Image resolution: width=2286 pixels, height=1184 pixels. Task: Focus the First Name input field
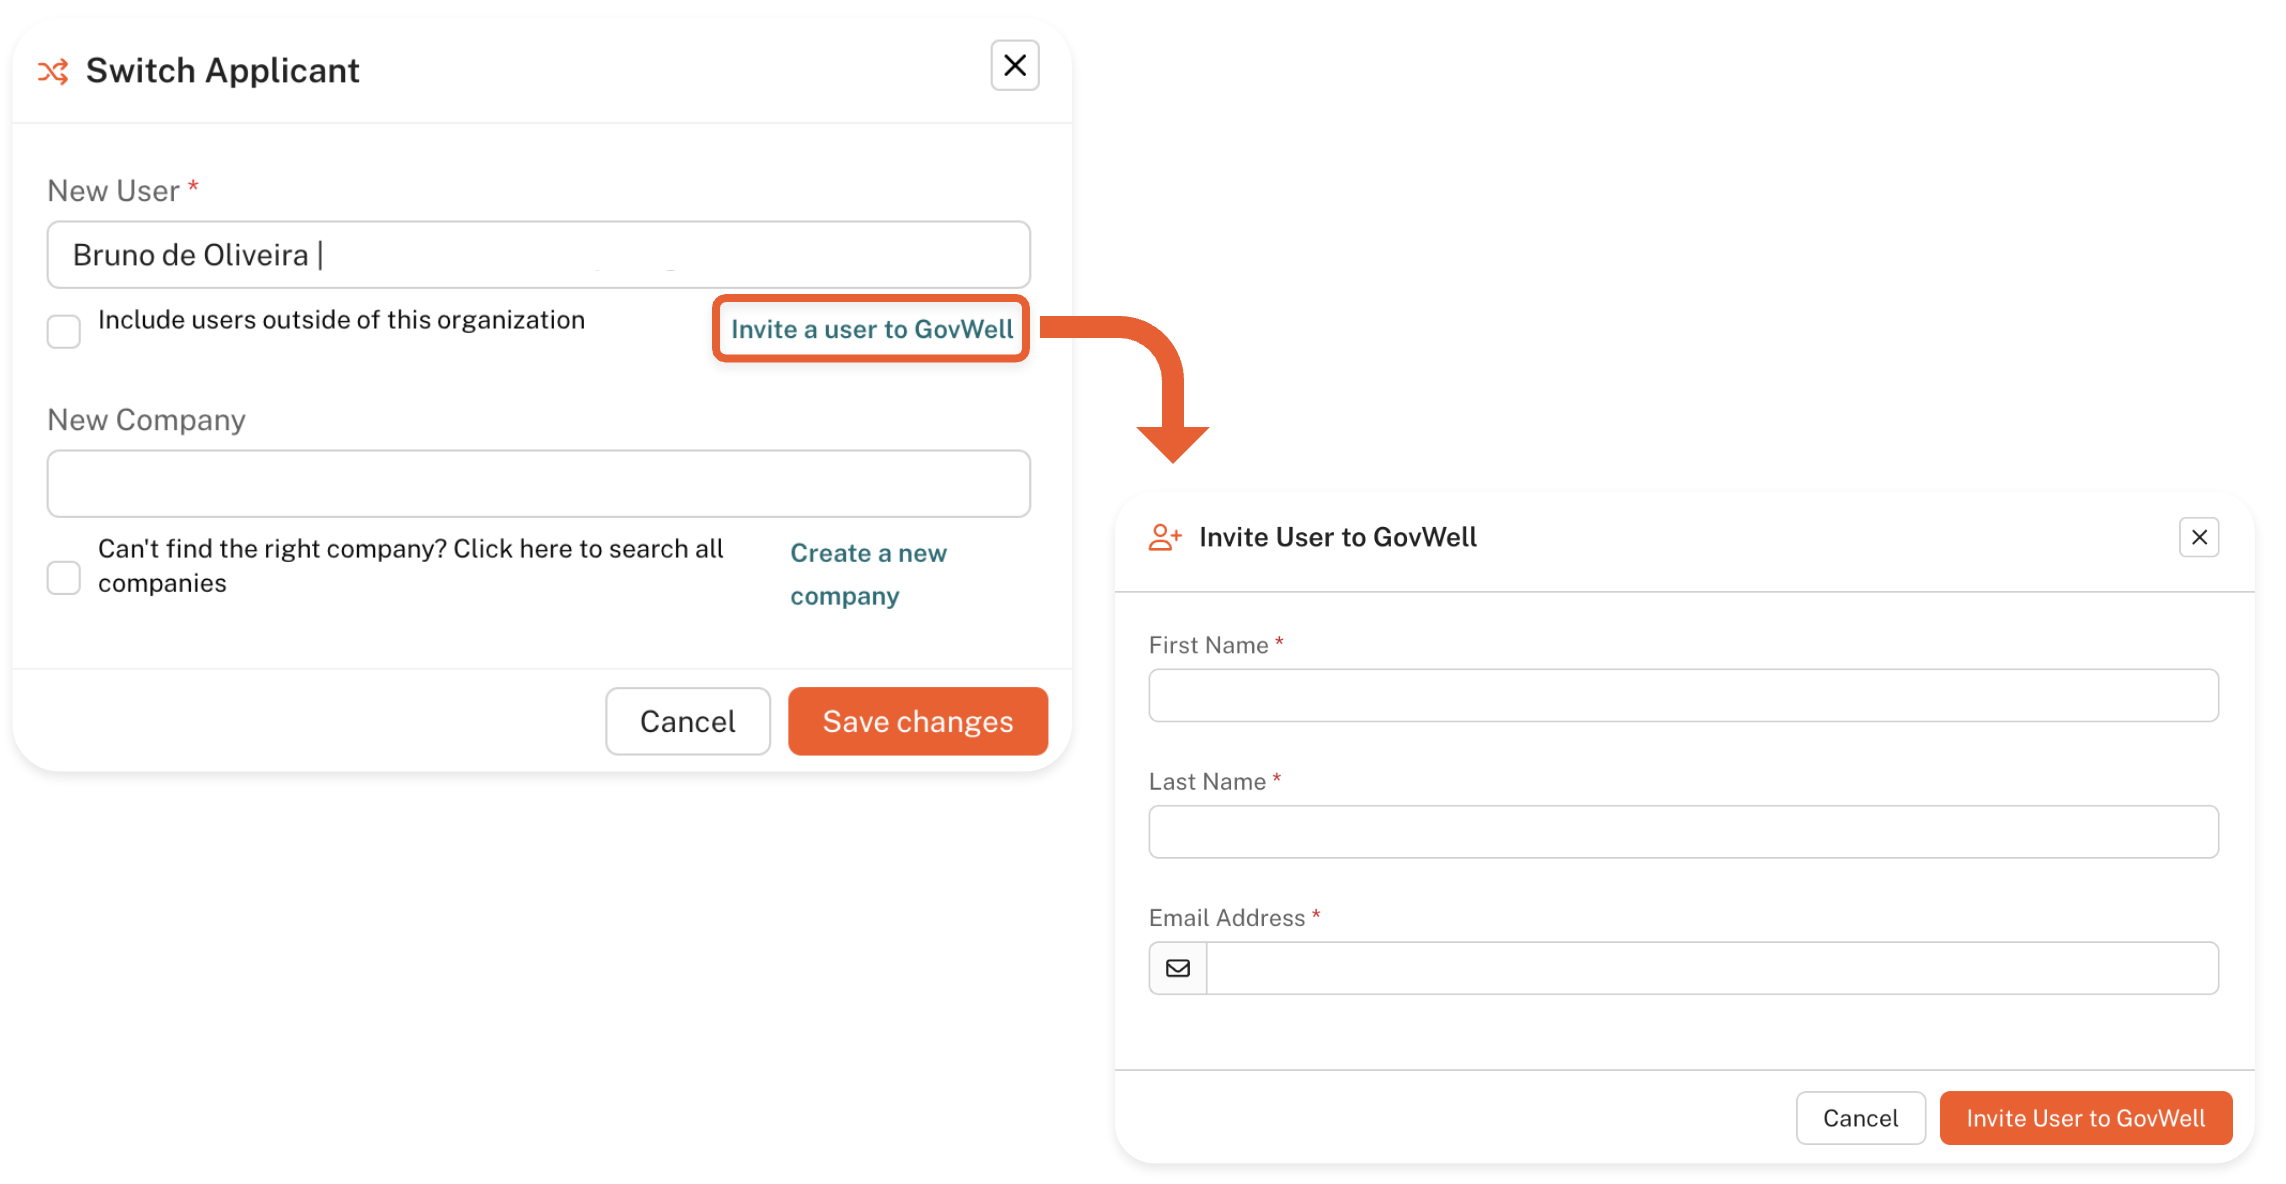pyautogui.click(x=1682, y=696)
